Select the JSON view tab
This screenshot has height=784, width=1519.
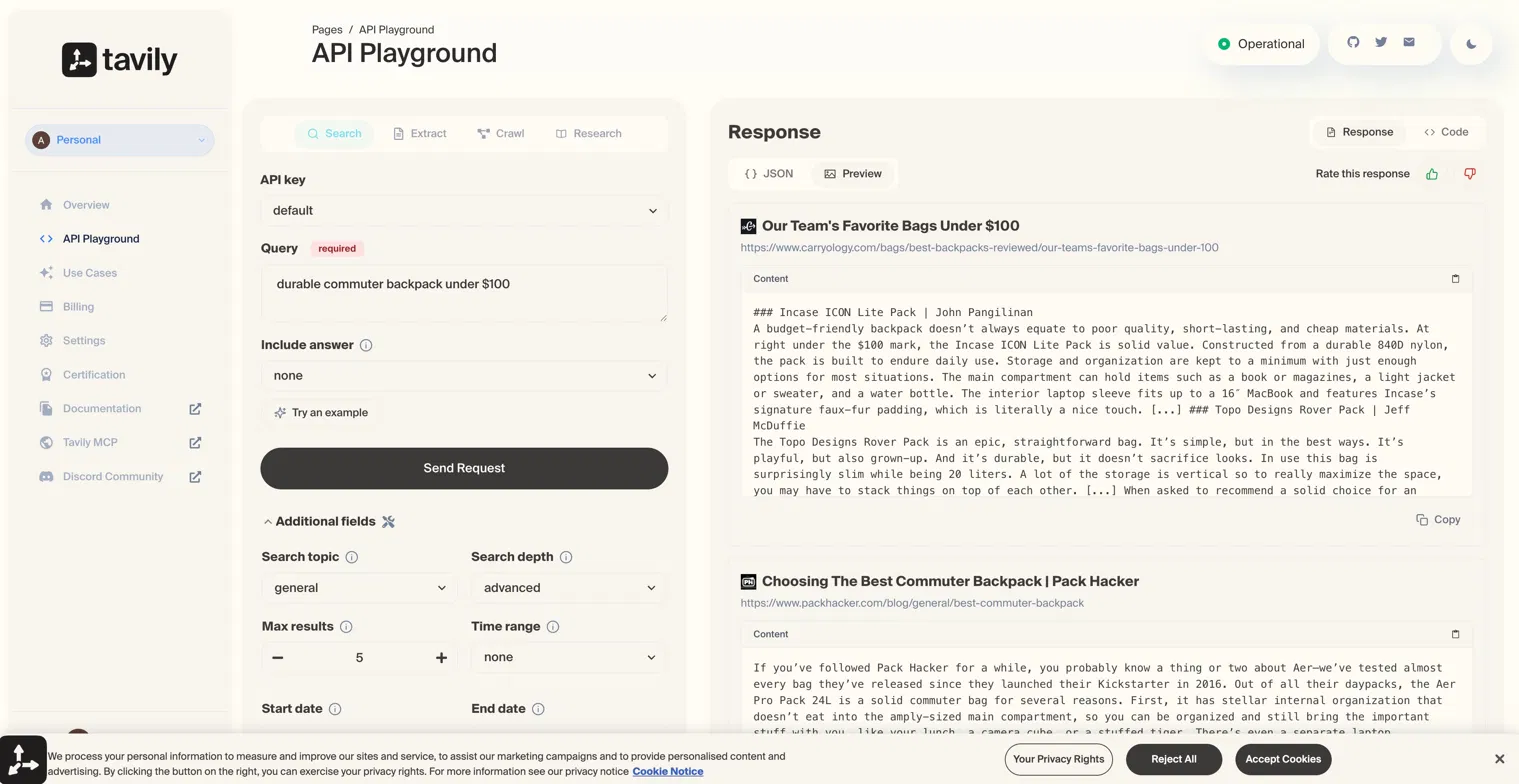point(769,174)
